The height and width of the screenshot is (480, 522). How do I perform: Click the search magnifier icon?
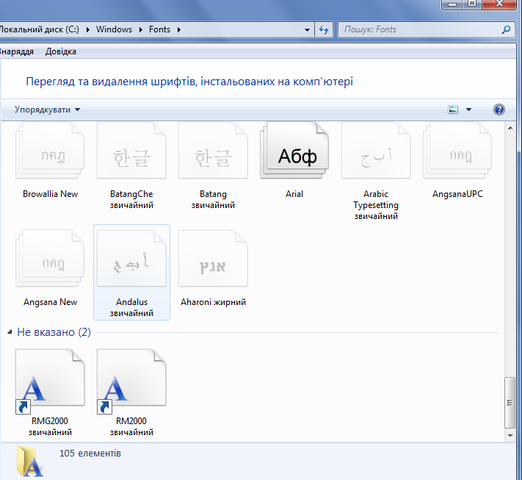[x=506, y=30]
